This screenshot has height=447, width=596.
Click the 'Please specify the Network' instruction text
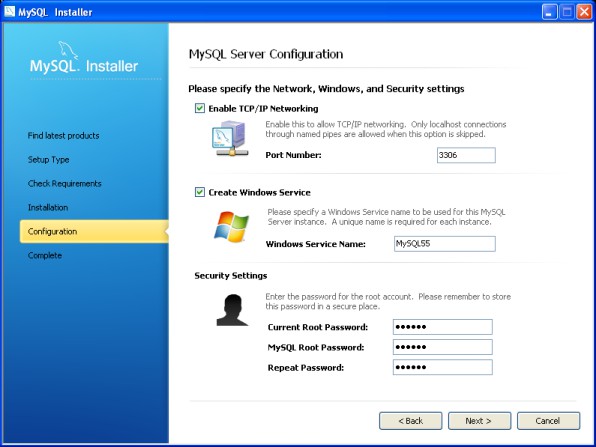click(x=326, y=89)
